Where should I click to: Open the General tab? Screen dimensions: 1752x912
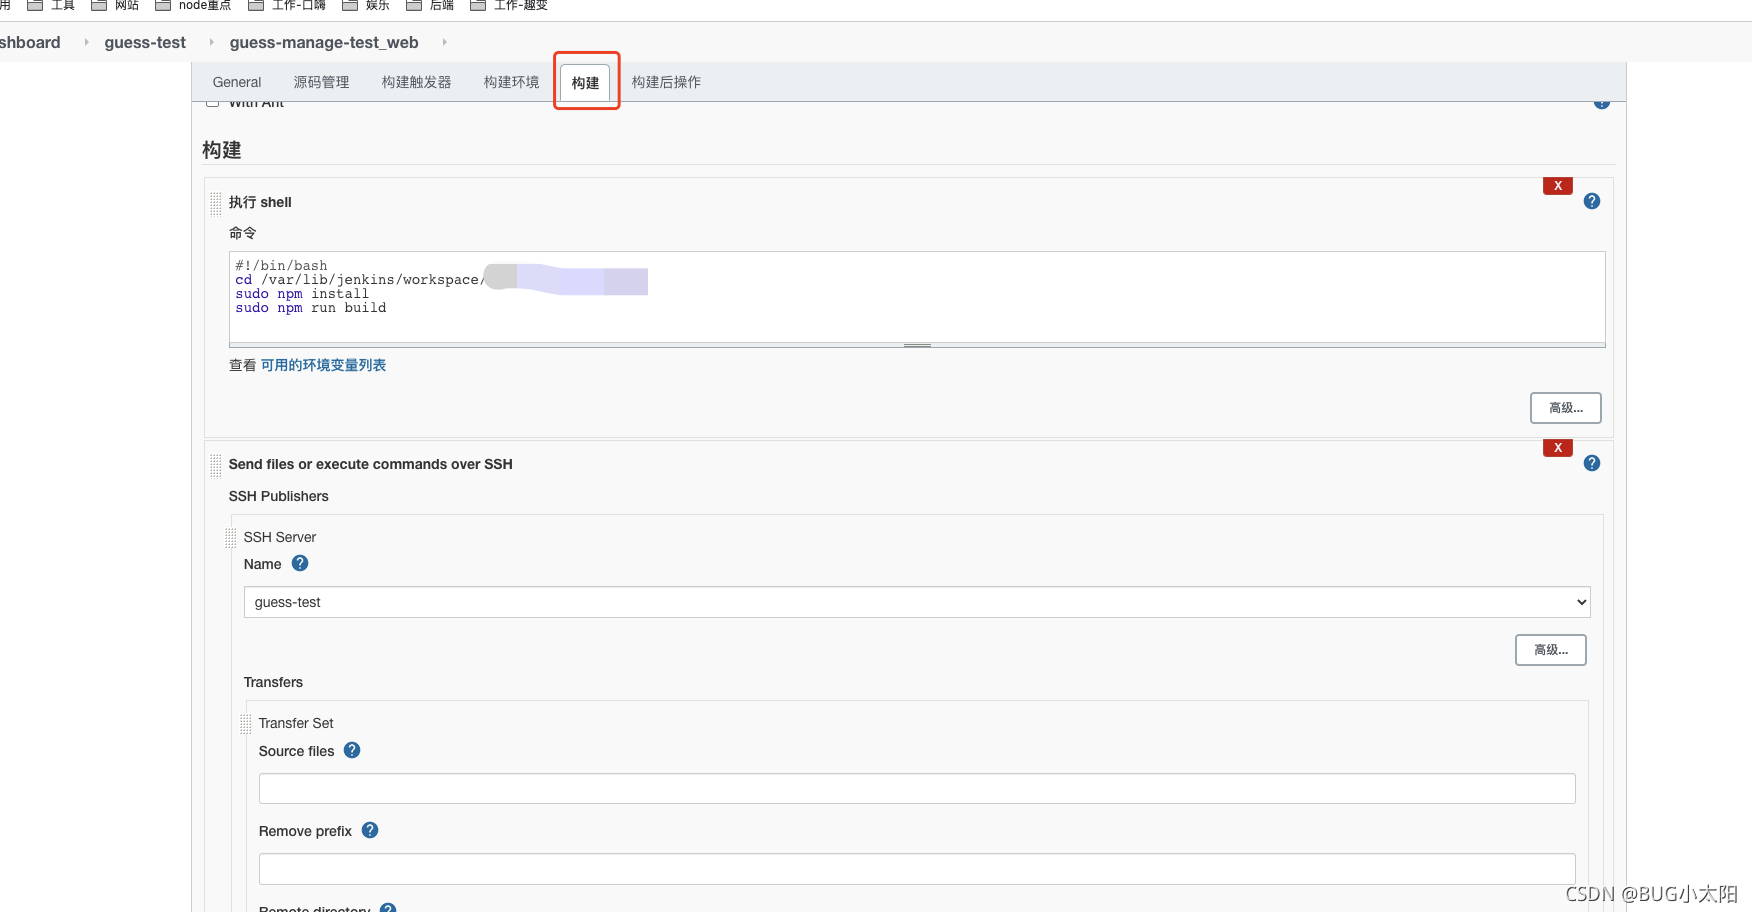[237, 82]
